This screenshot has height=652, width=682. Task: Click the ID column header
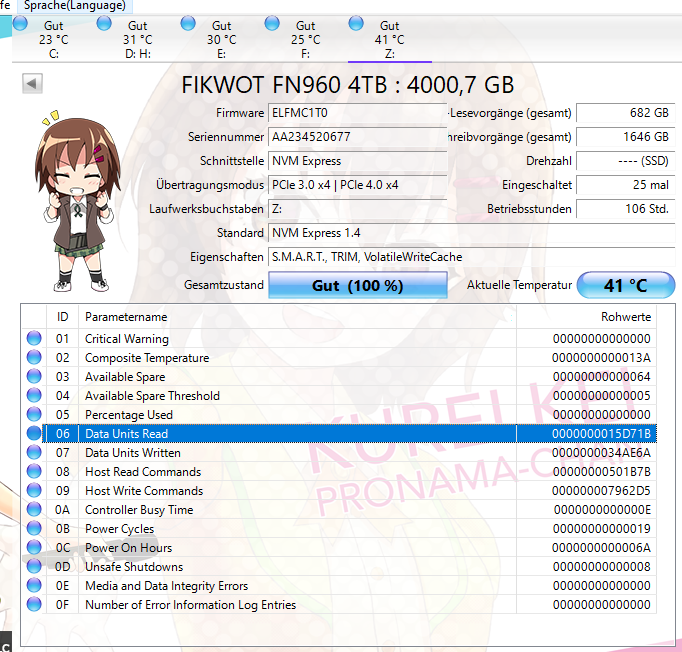coord(62,317)
